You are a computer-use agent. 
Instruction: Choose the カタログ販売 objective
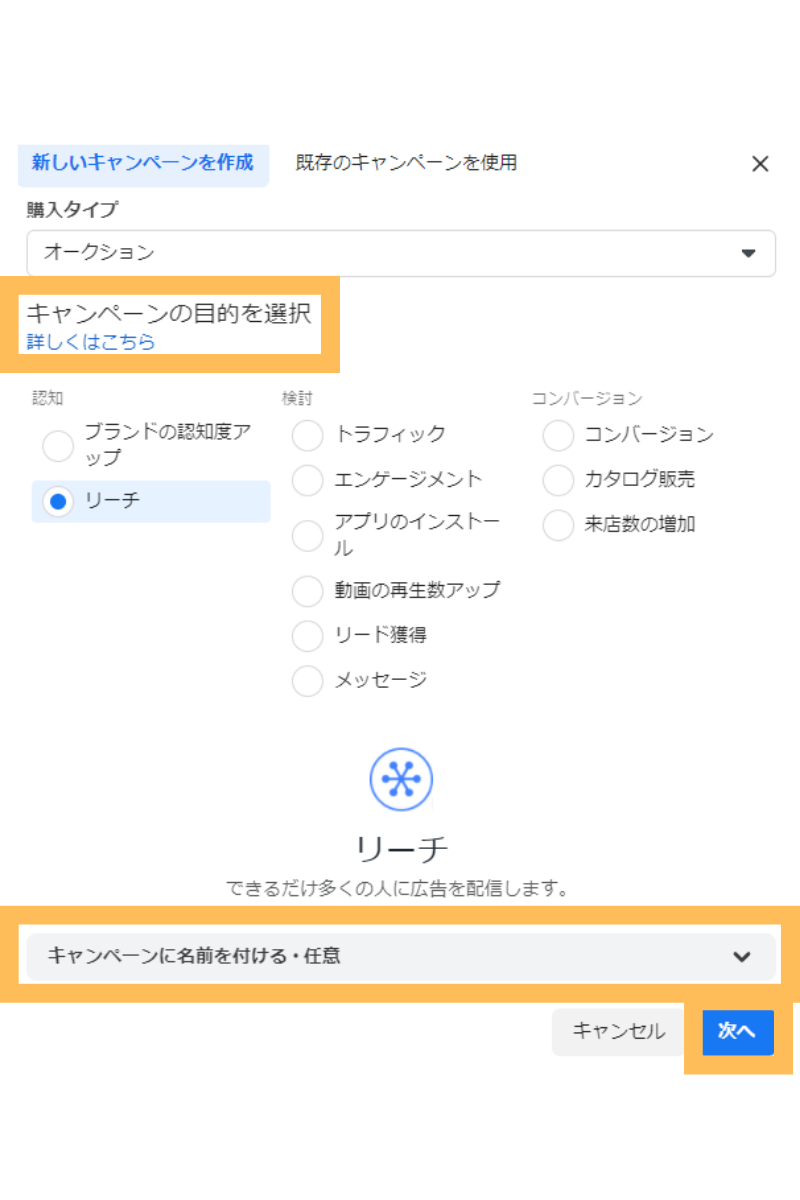(x=558, y=480)
